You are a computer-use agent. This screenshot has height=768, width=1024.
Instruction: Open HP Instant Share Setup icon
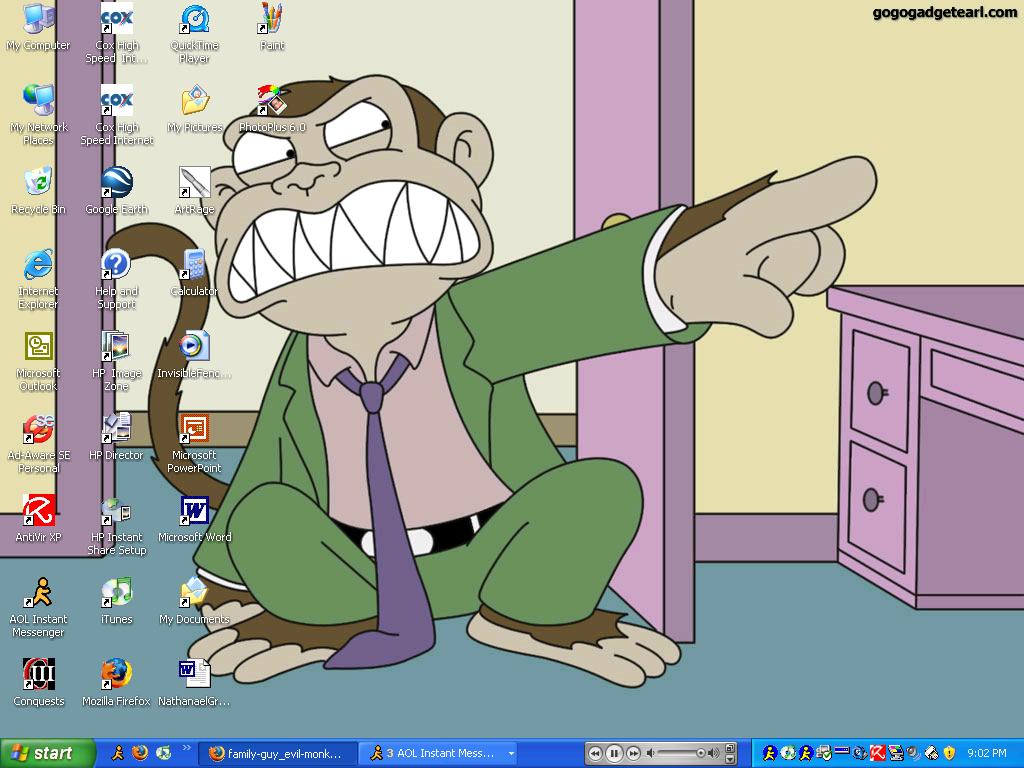[x=116, y=526]
